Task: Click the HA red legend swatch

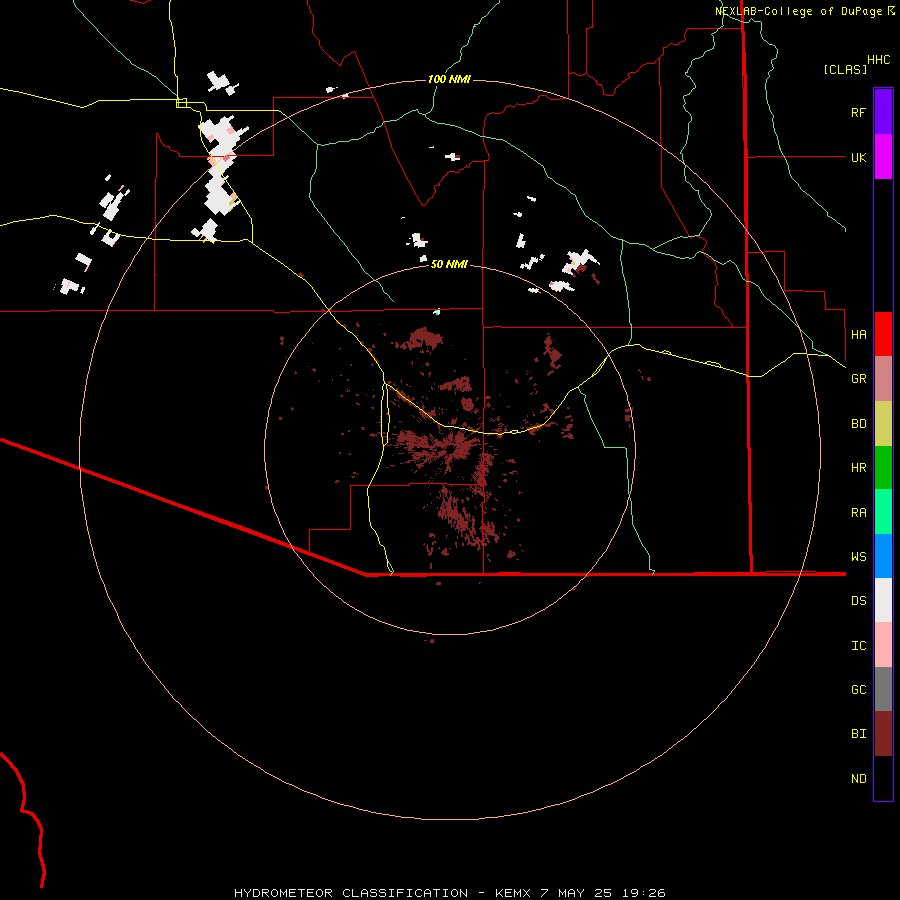Action: (883, 334)
